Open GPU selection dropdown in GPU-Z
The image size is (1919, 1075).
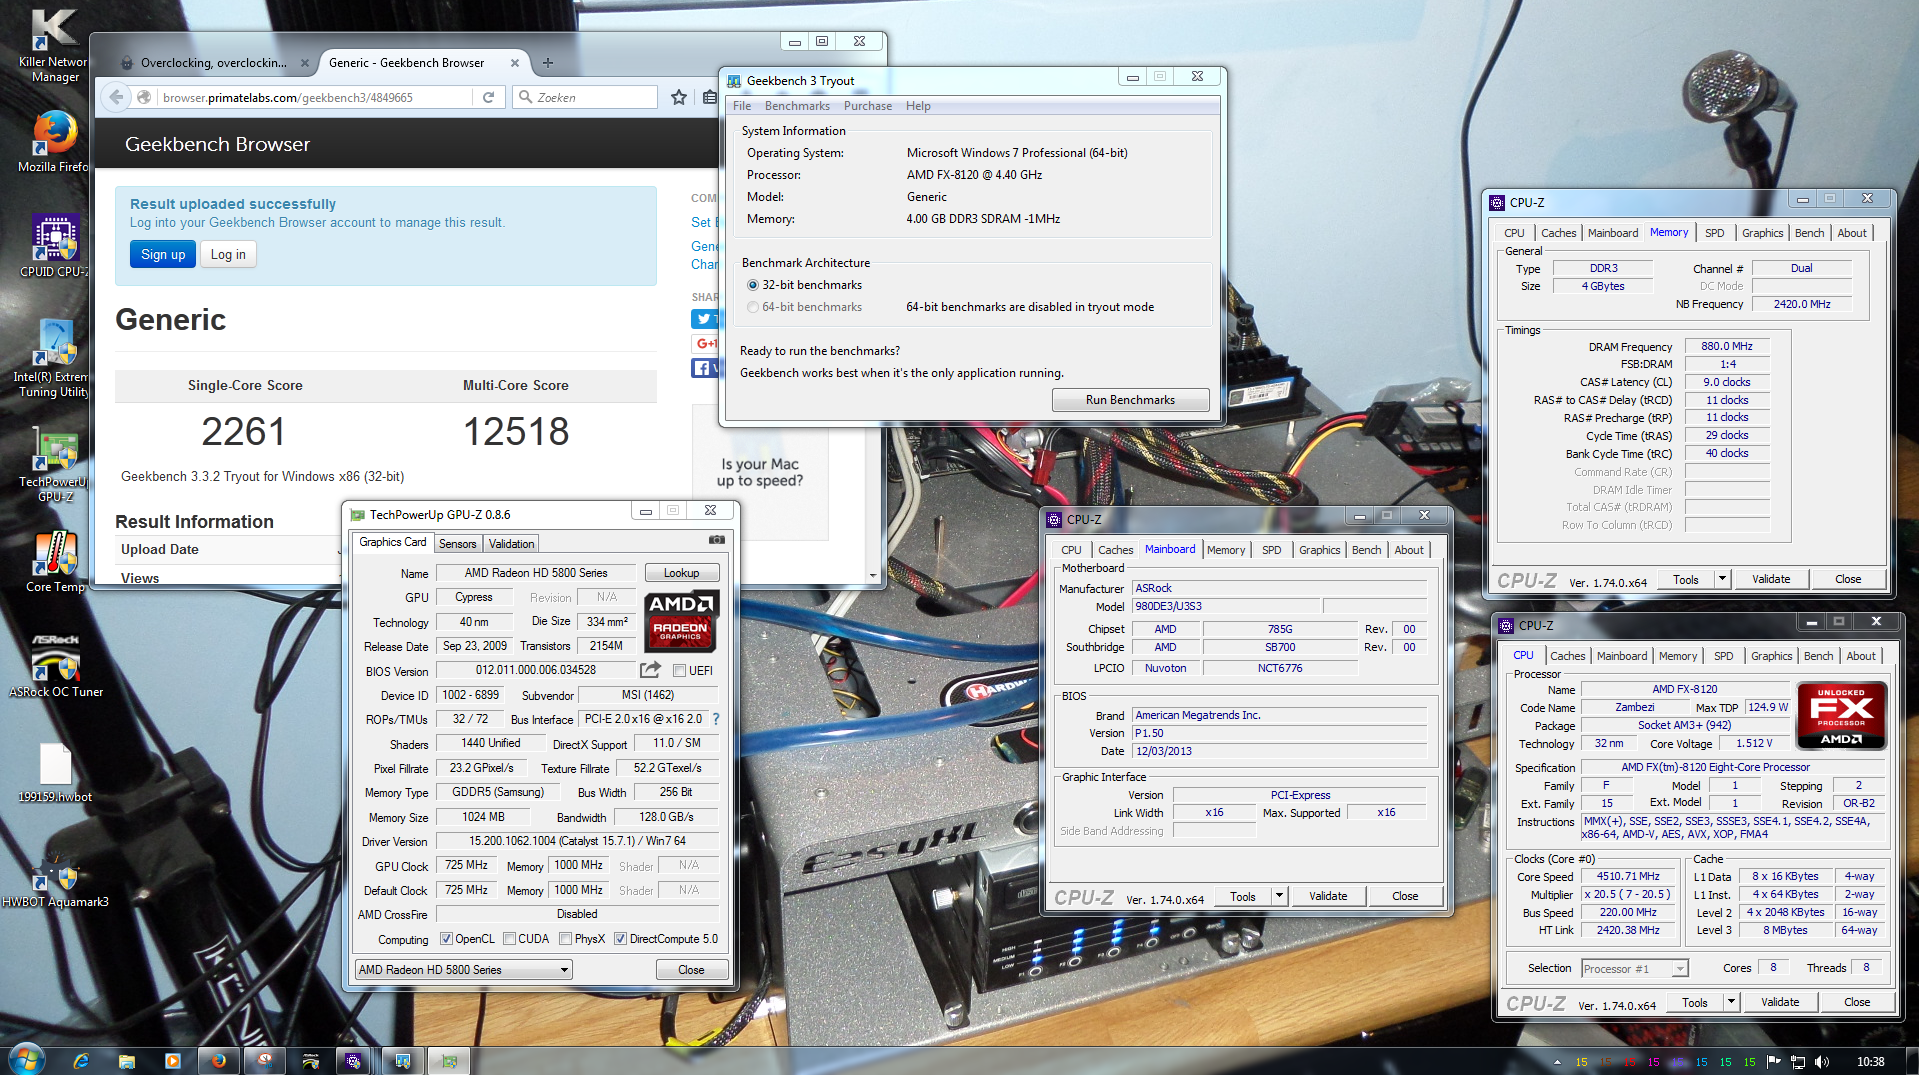(464, 969)
